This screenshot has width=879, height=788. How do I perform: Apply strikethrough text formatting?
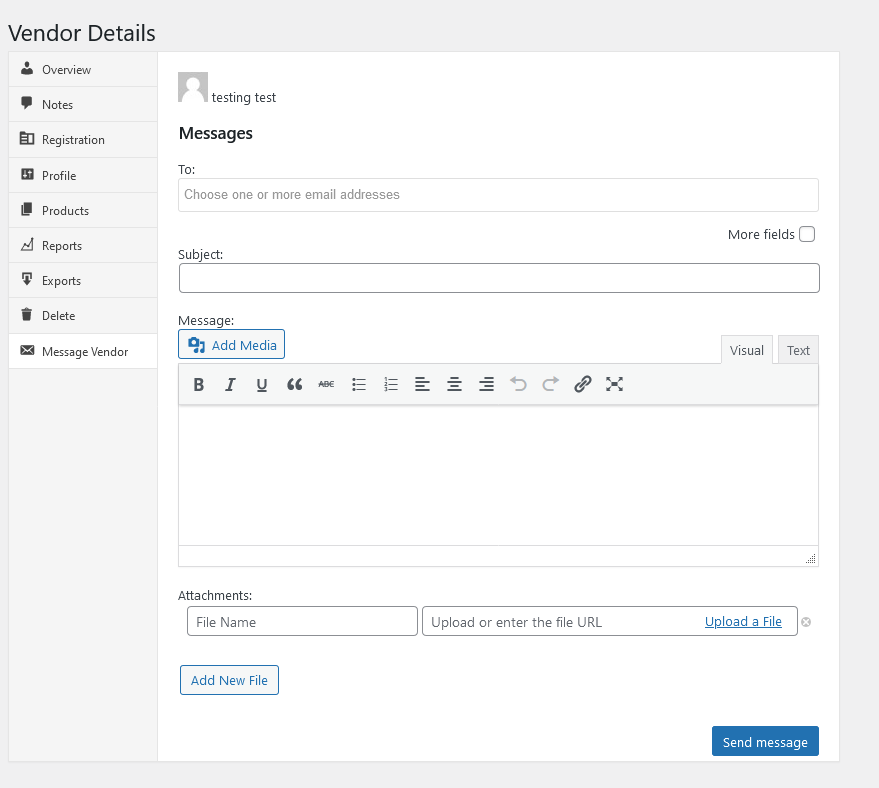point(326,384)
